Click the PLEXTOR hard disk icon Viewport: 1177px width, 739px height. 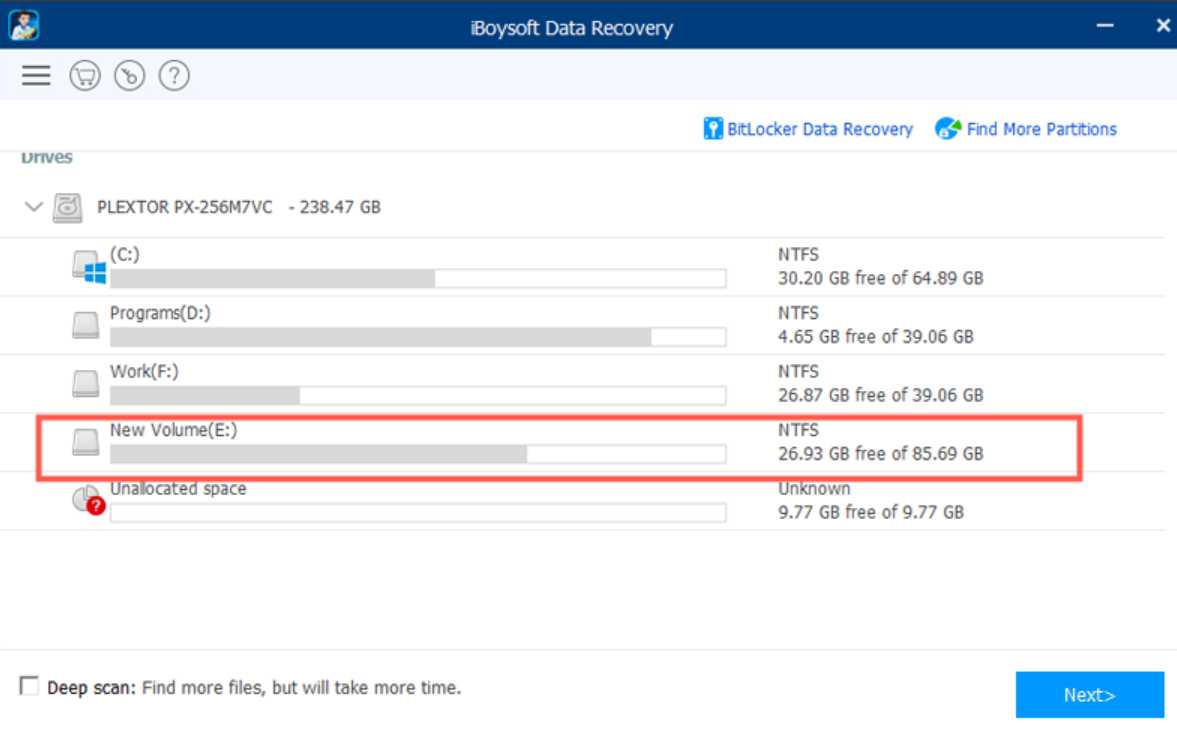(x=68, y=208)
